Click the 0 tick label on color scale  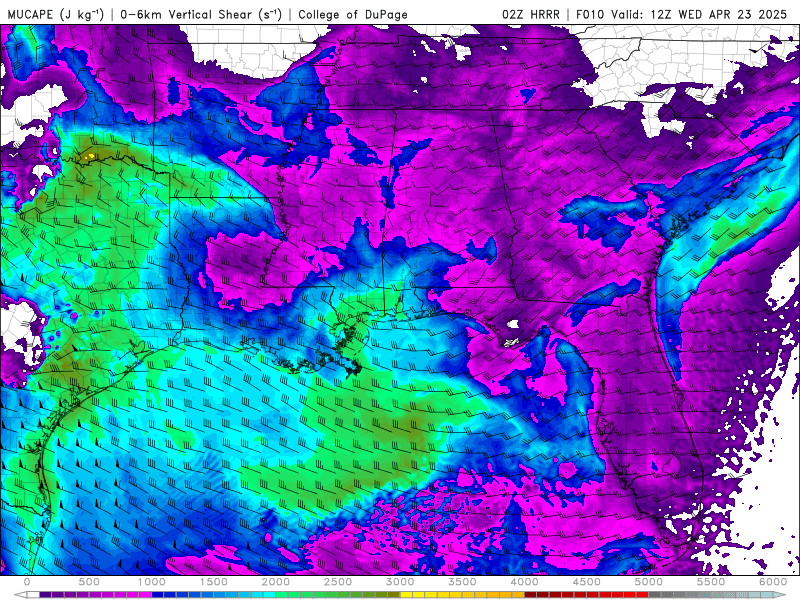27,582
